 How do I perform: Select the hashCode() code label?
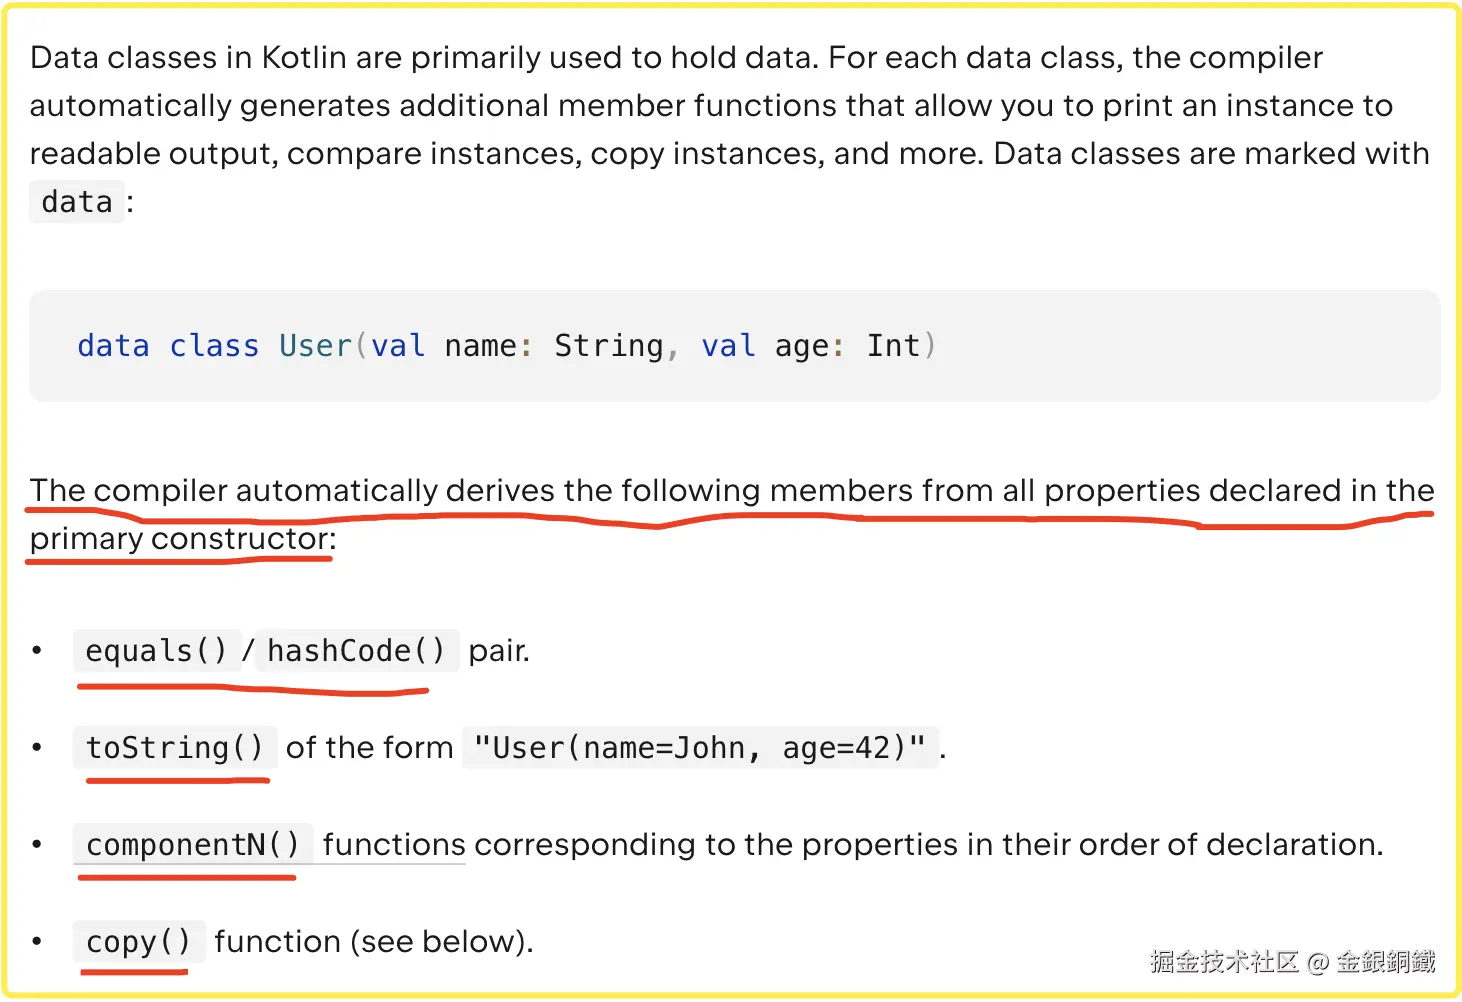point(356,651)
